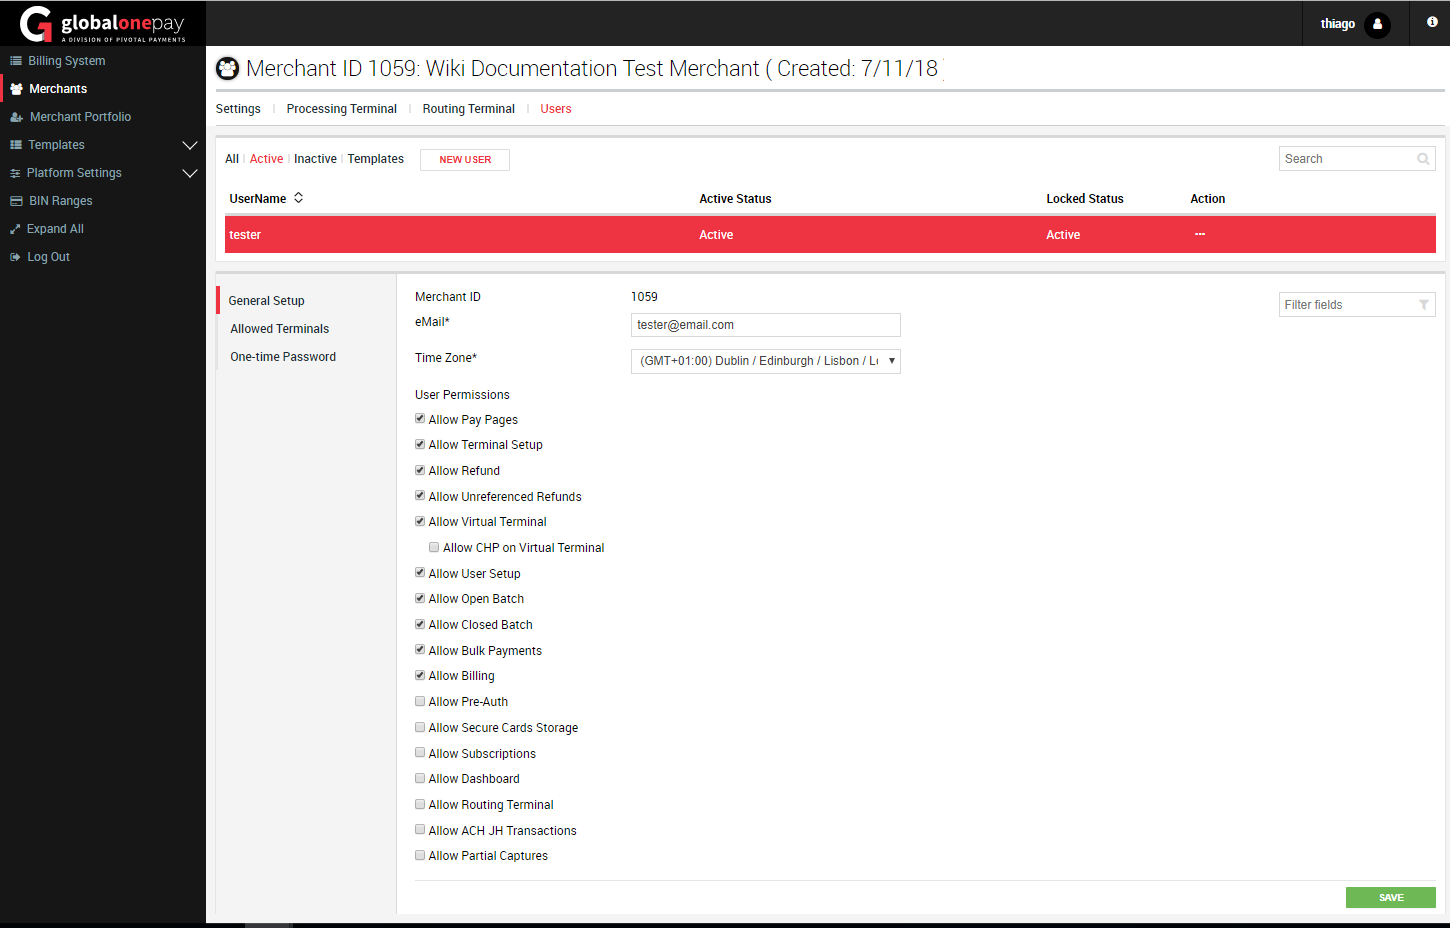Click the BIN Ranges card icon
The width and height of the screenshot is (1450, 928).
click(16, 201)
